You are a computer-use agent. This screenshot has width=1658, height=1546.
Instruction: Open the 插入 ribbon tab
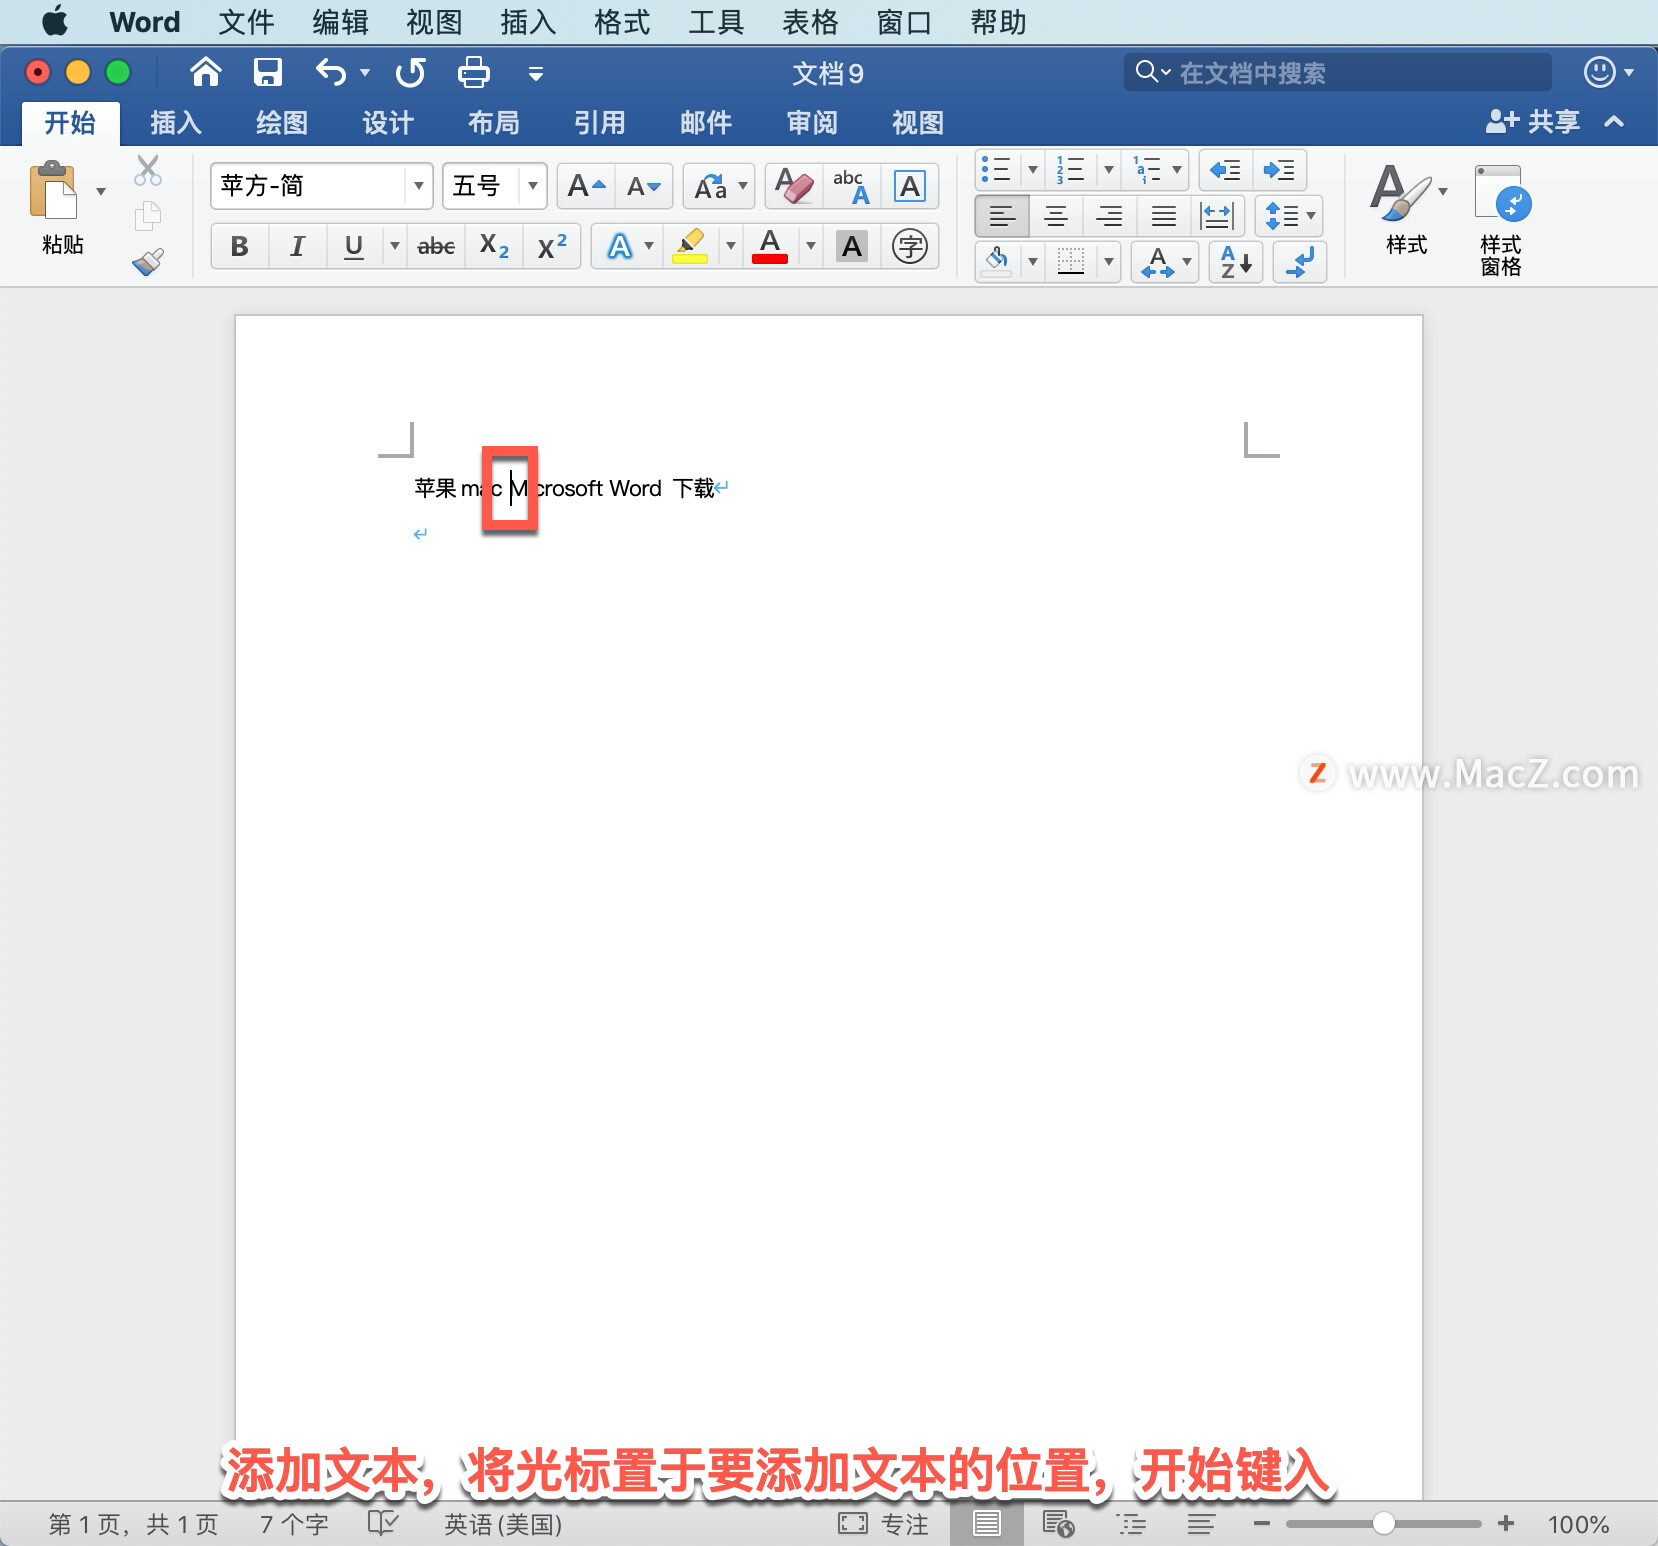(176, 123)
